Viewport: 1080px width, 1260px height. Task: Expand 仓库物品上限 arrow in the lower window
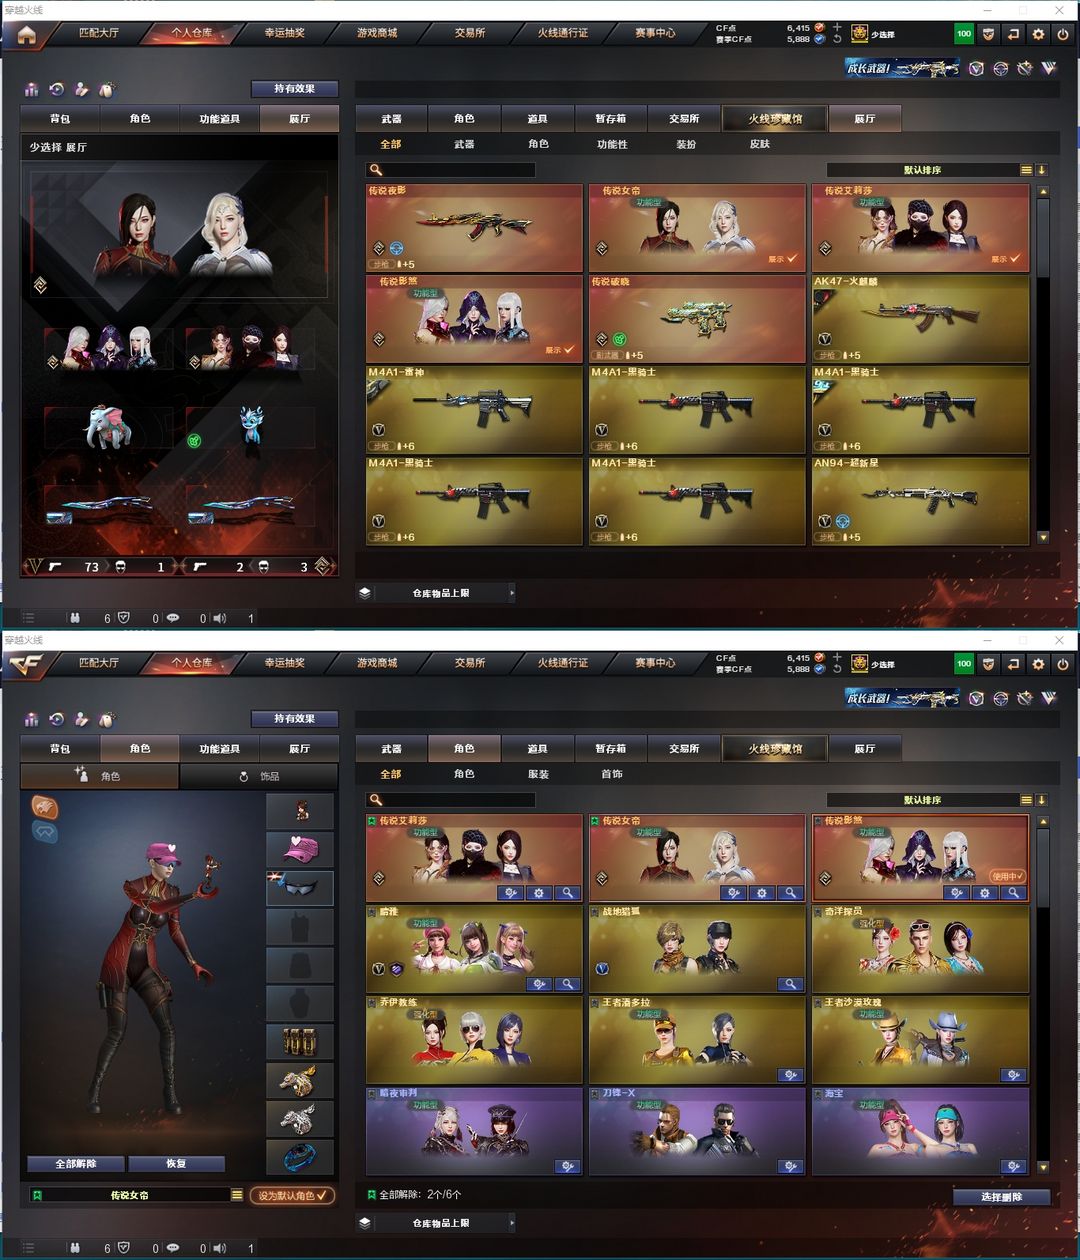(x=511, y=1223)
